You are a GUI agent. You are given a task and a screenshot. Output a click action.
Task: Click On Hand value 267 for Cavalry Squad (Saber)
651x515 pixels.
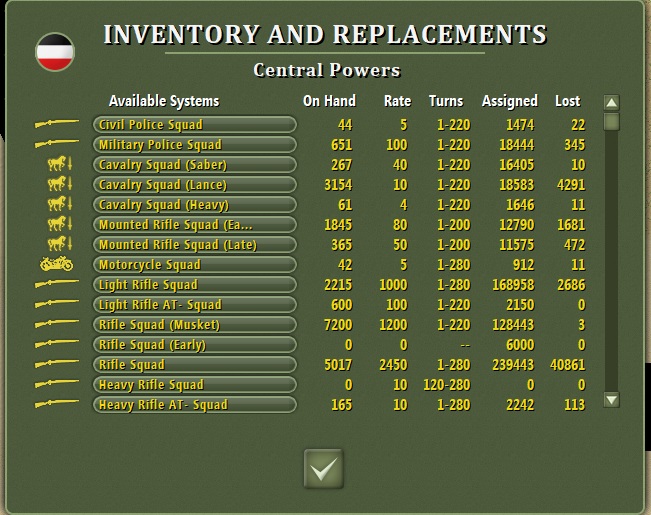341,164
